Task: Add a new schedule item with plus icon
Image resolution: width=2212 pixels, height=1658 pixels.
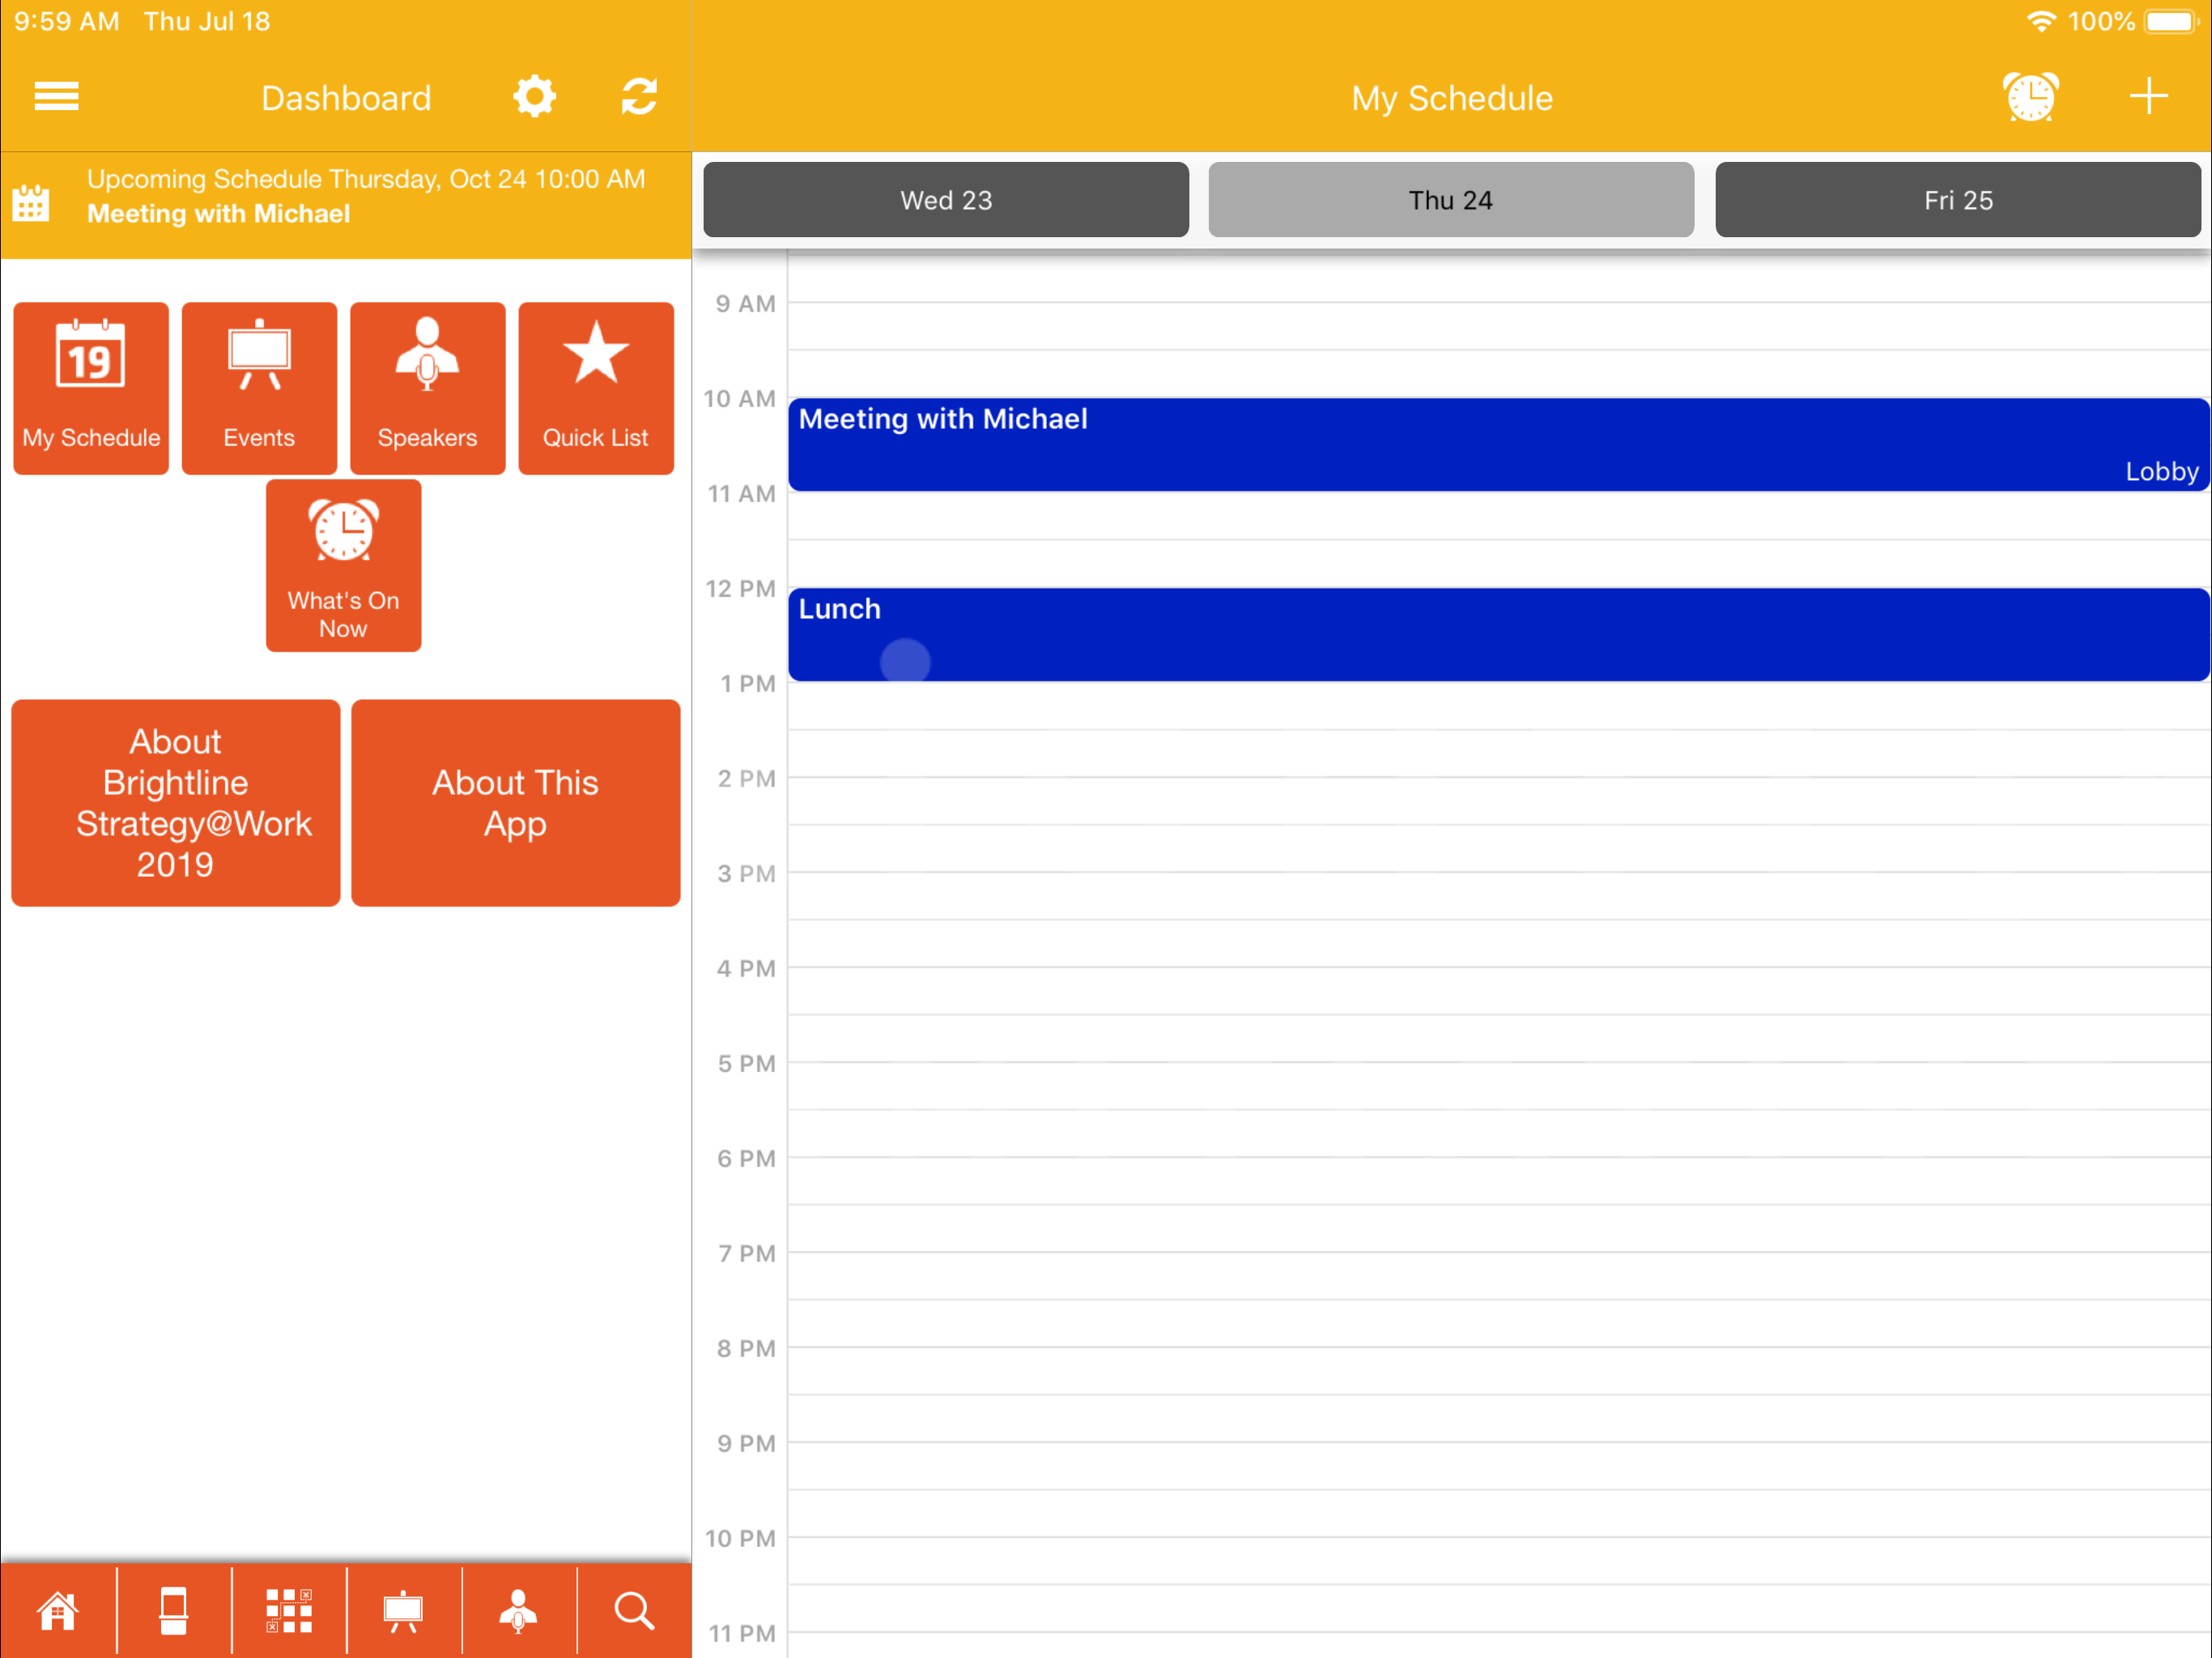Action: tap(2148, 97)
